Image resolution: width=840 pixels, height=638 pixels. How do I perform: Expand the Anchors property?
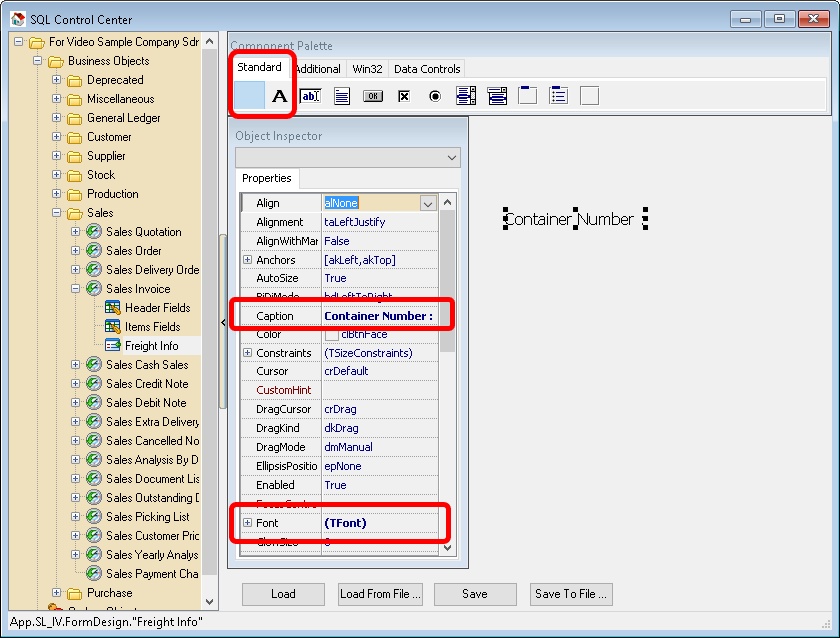248,260
